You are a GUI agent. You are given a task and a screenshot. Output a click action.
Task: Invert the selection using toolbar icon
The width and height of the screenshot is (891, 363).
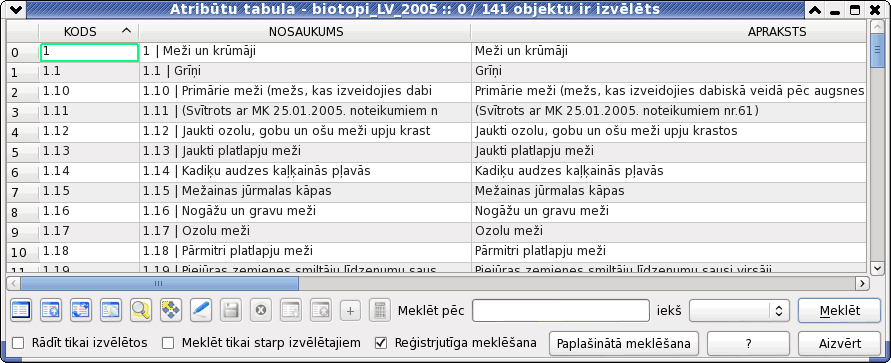coord(80,311)
